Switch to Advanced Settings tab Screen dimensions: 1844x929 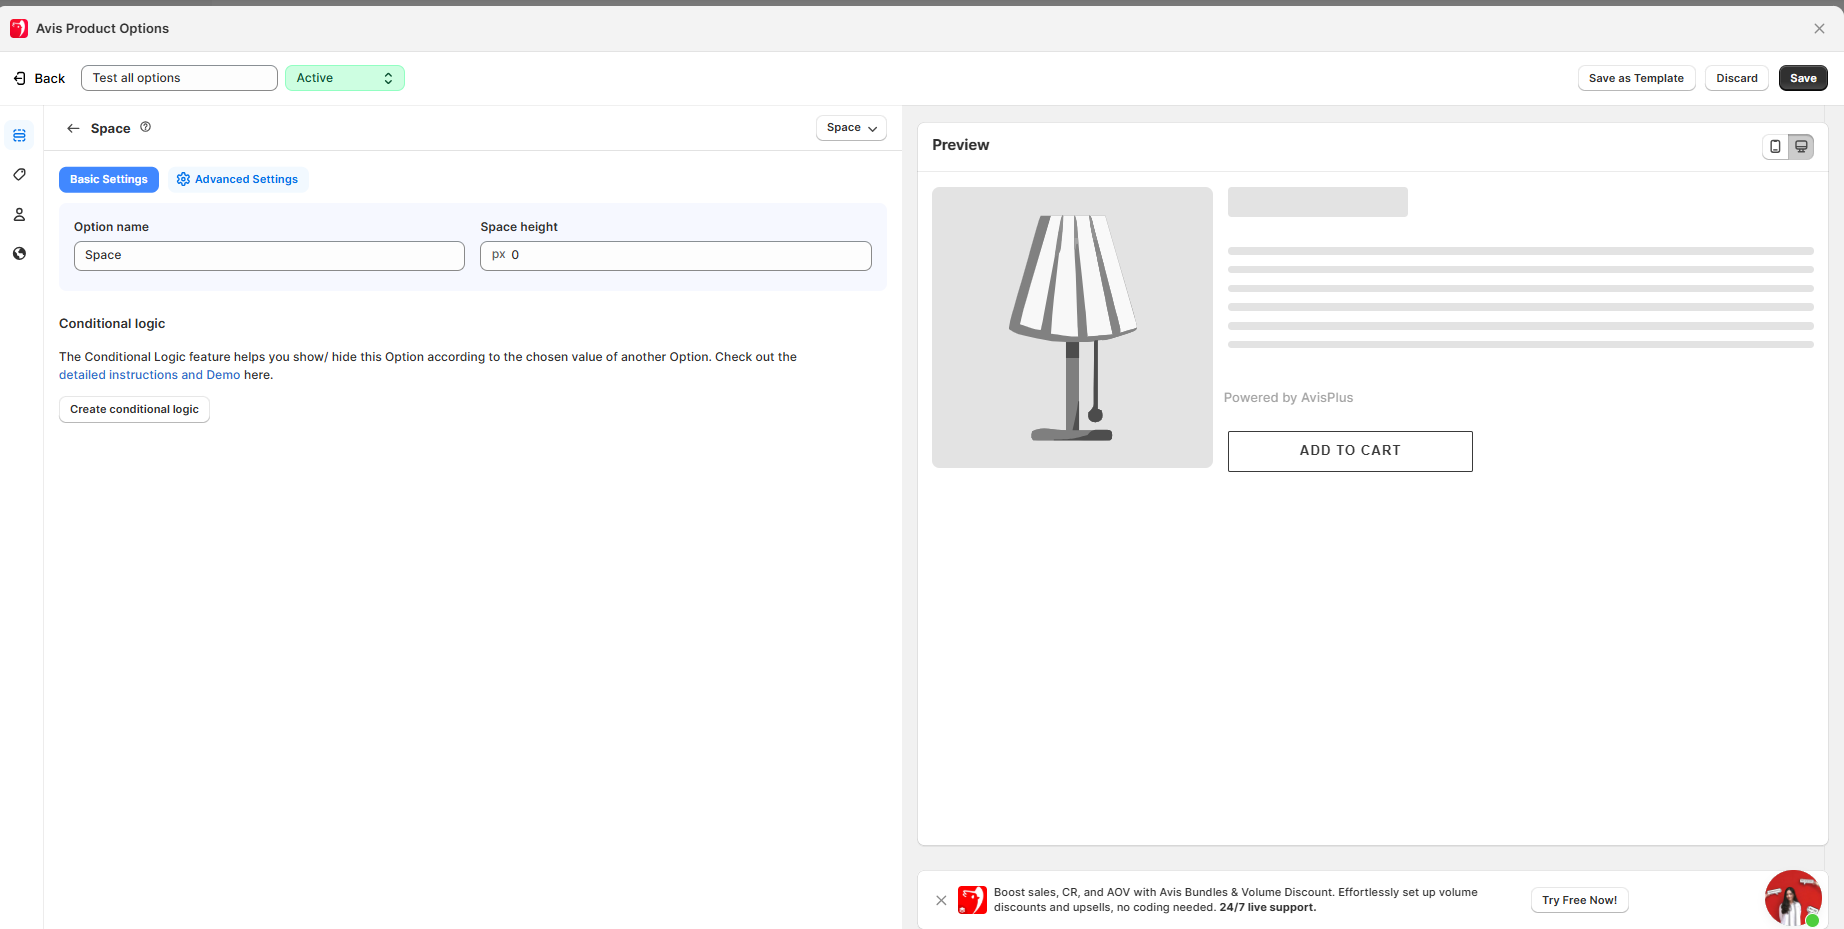click(x=237, y=180)
